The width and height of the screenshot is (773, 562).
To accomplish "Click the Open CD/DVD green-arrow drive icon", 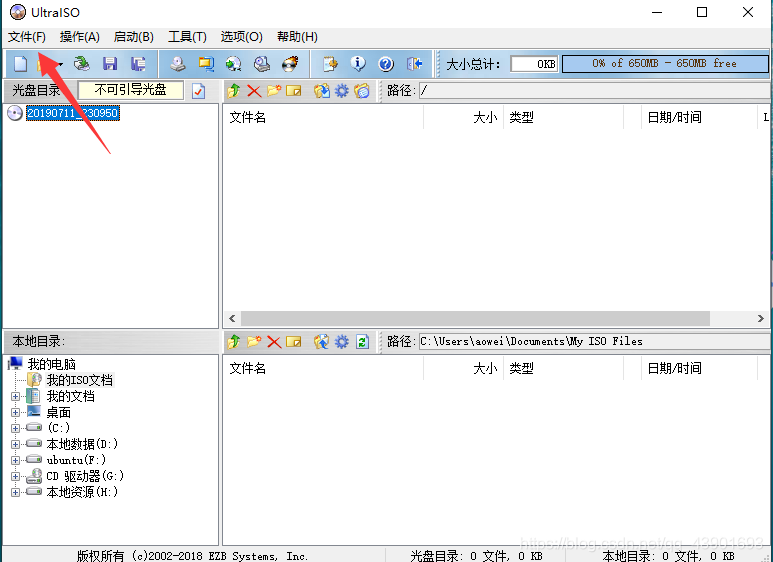I will point(81,64).
